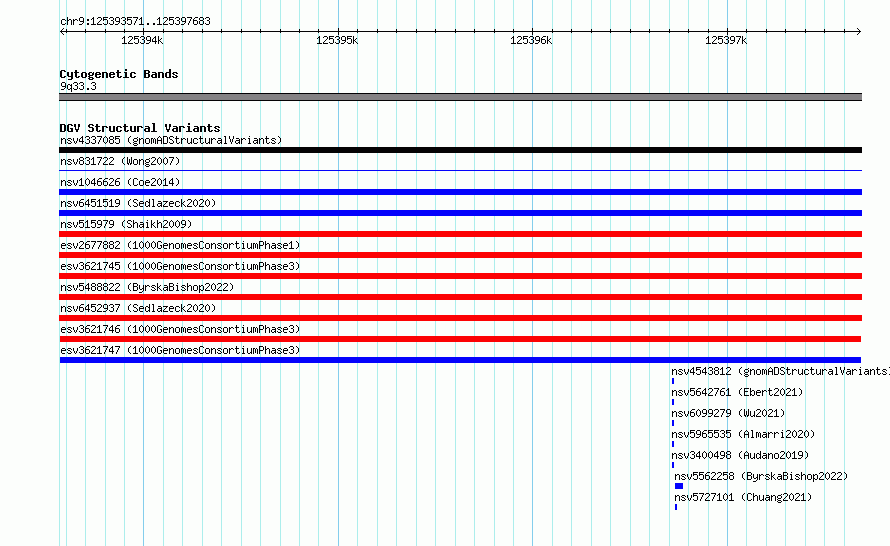This screenshot has height=546, width=890.
Task: Select the red esv2677882 variant bar
Action: [460, 255]
